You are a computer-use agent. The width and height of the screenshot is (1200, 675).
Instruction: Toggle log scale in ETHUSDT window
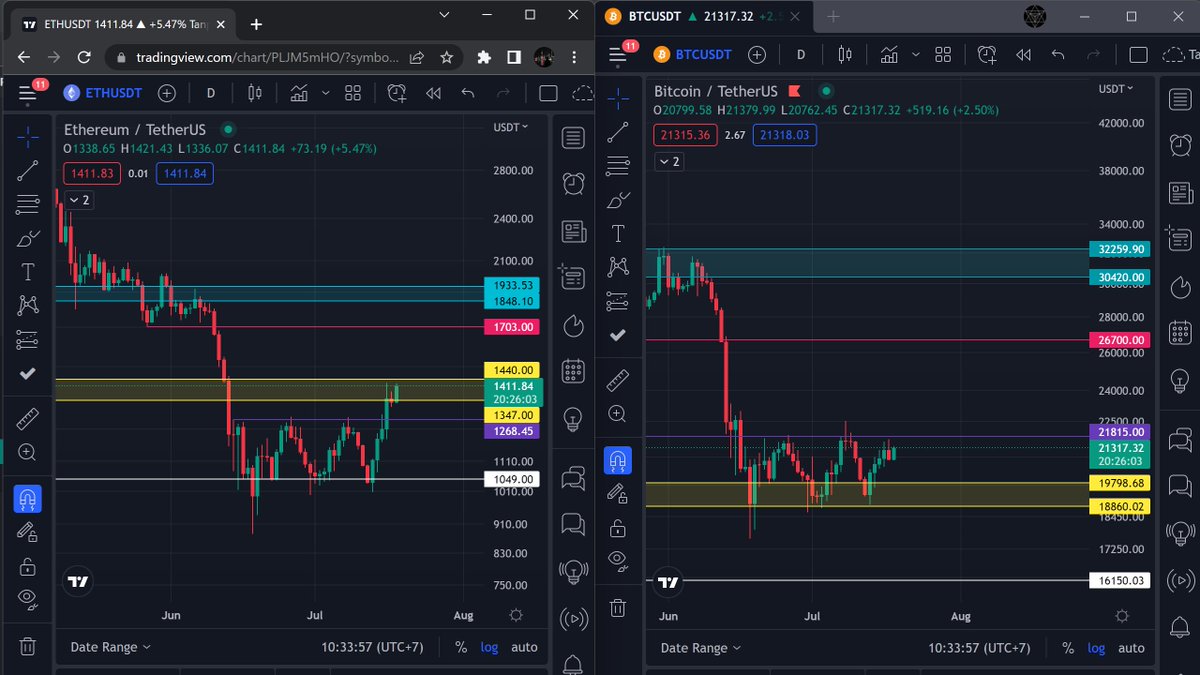pyautogui.click(x=489, y=647)
